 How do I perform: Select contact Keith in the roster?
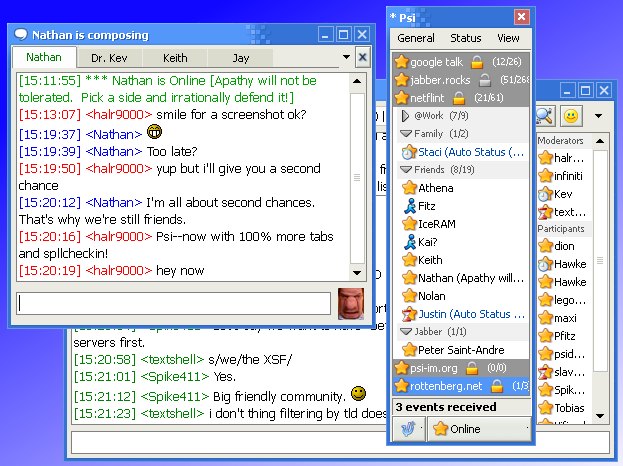pos(463,260)
